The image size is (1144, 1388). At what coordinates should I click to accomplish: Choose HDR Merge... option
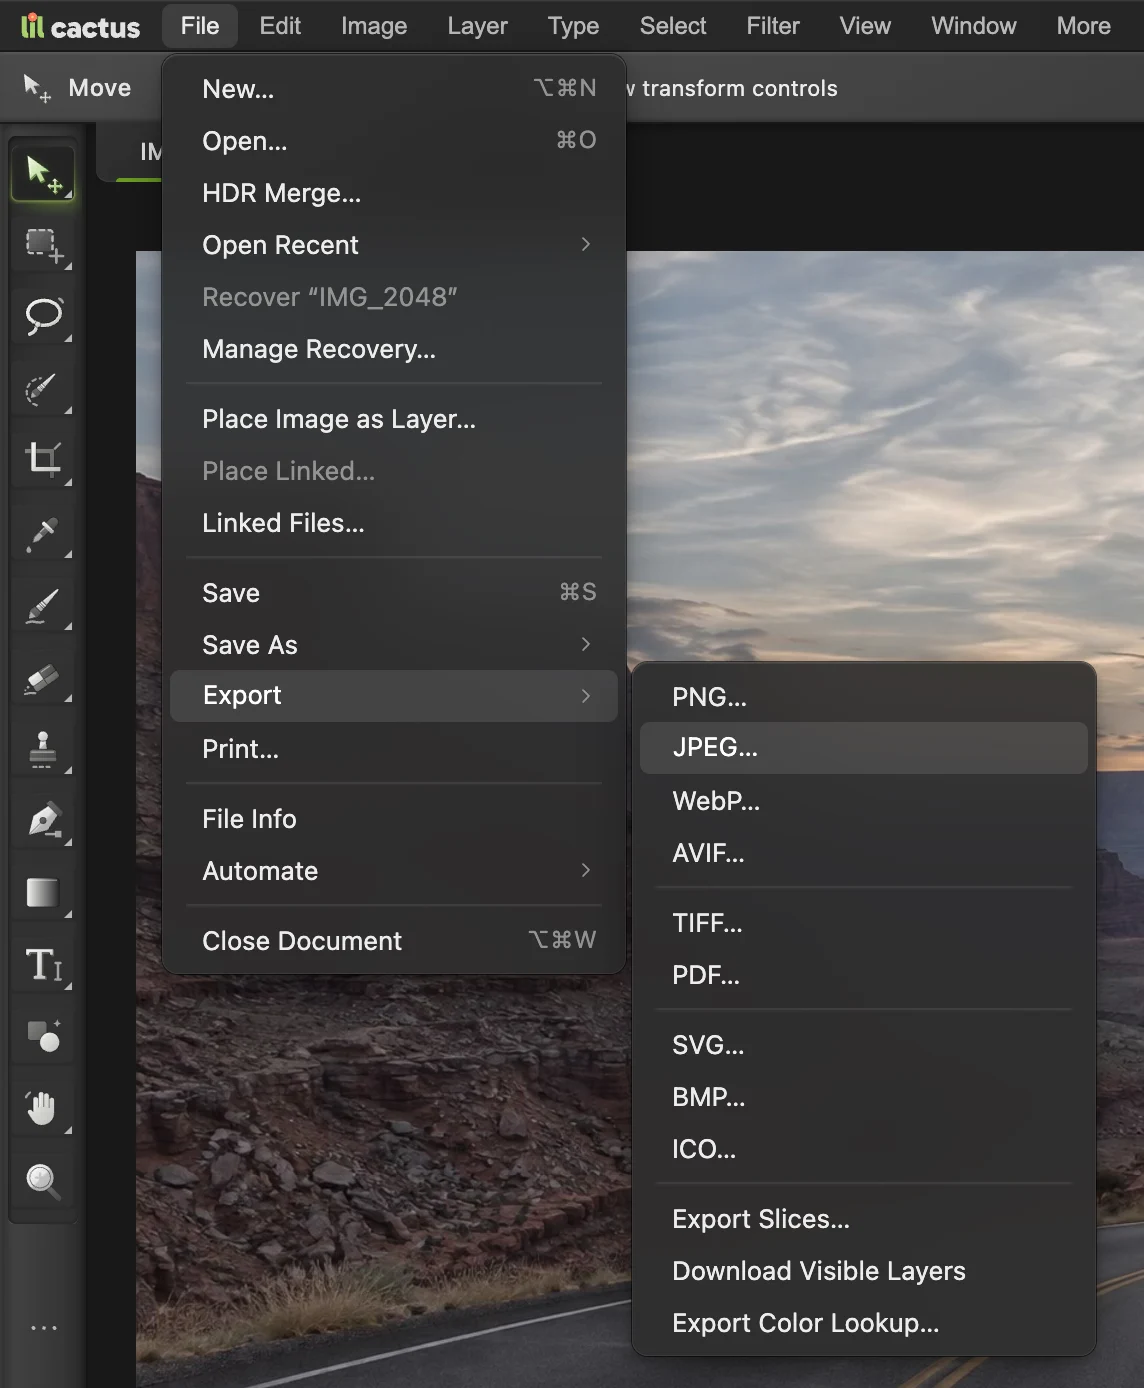pyautogui.click(x=394, y=193)
